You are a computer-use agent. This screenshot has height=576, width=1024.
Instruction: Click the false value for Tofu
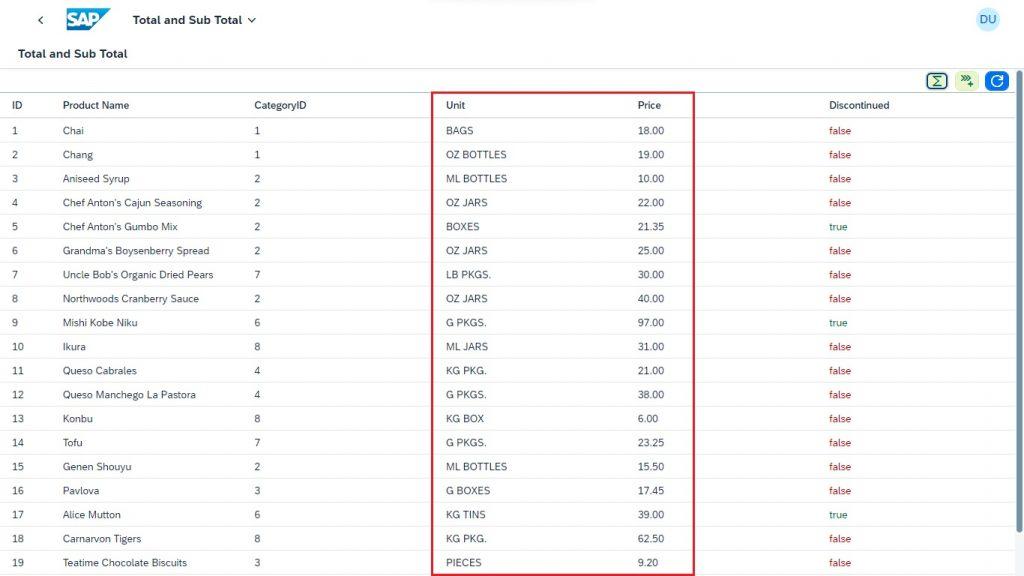pyautogui.click(x=840, y=443)
